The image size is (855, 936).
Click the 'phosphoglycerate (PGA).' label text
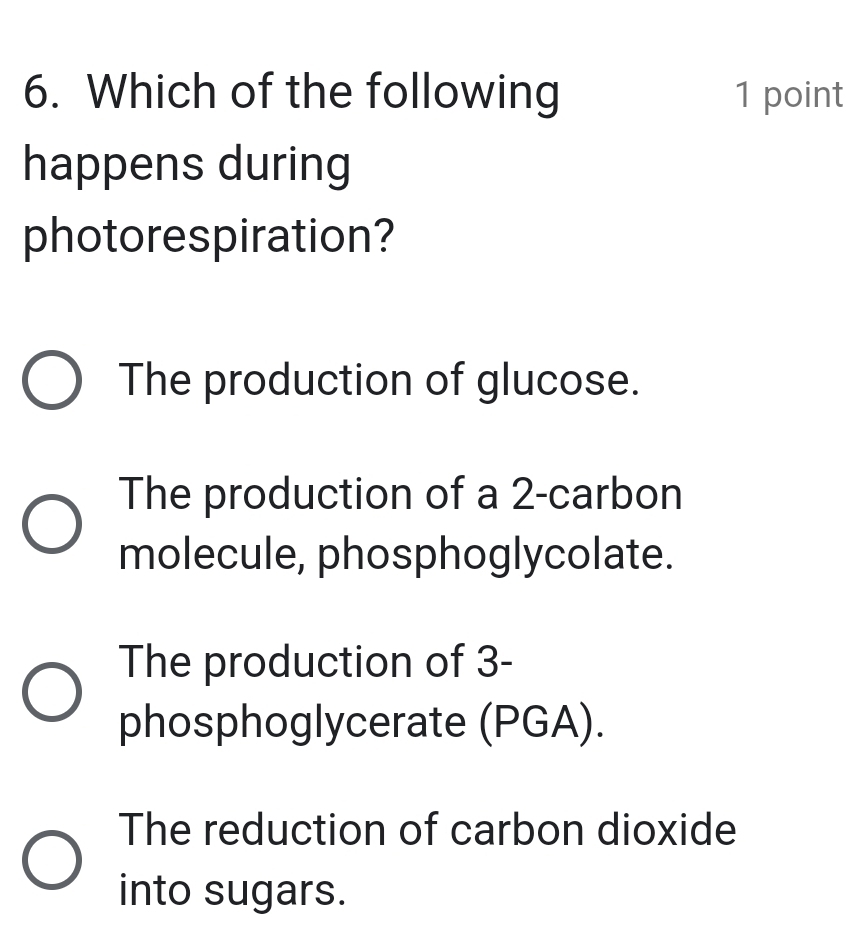pyautogui.click(x=362, y=722)
